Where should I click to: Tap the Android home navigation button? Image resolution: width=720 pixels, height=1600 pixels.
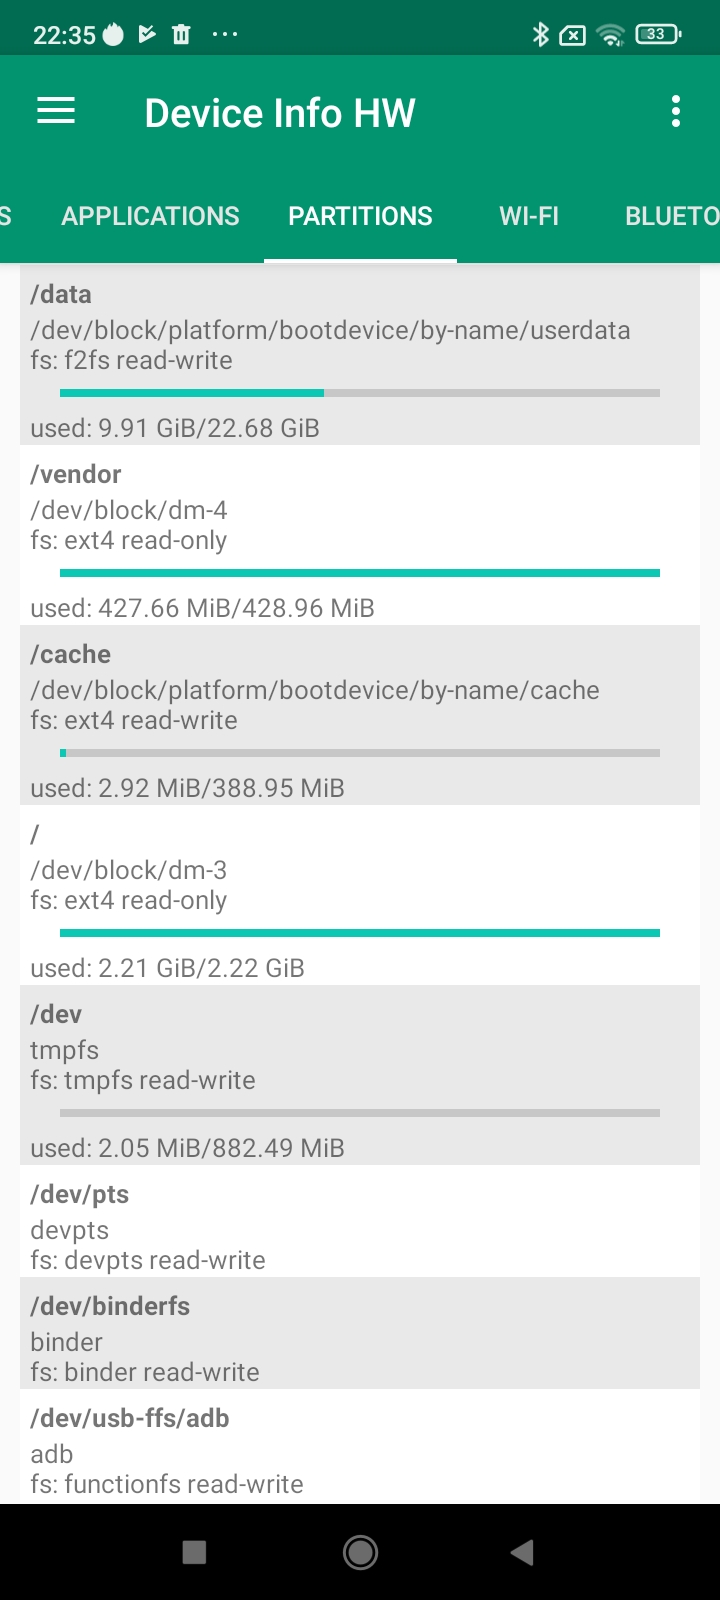[x=360, y=1552]
